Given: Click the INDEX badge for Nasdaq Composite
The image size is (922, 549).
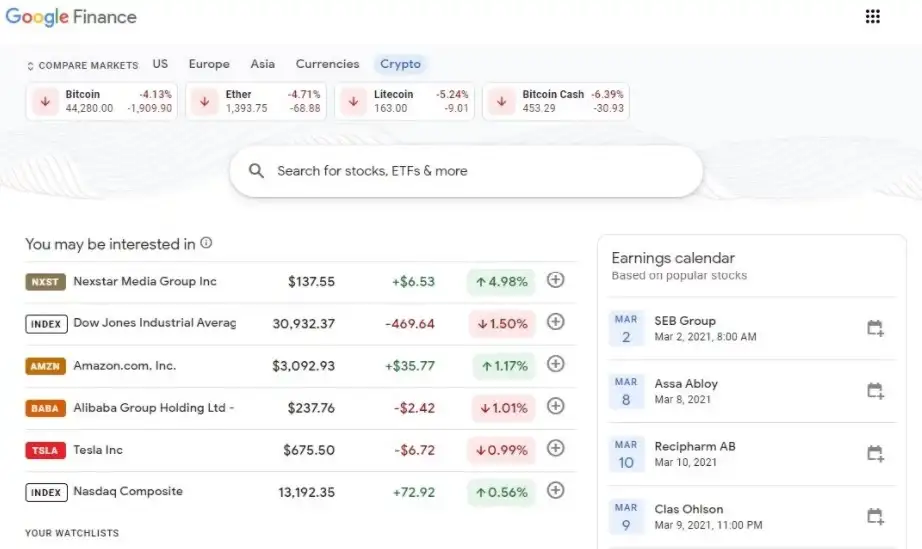Looking at the screenshot, I should (x=46, y=493).
